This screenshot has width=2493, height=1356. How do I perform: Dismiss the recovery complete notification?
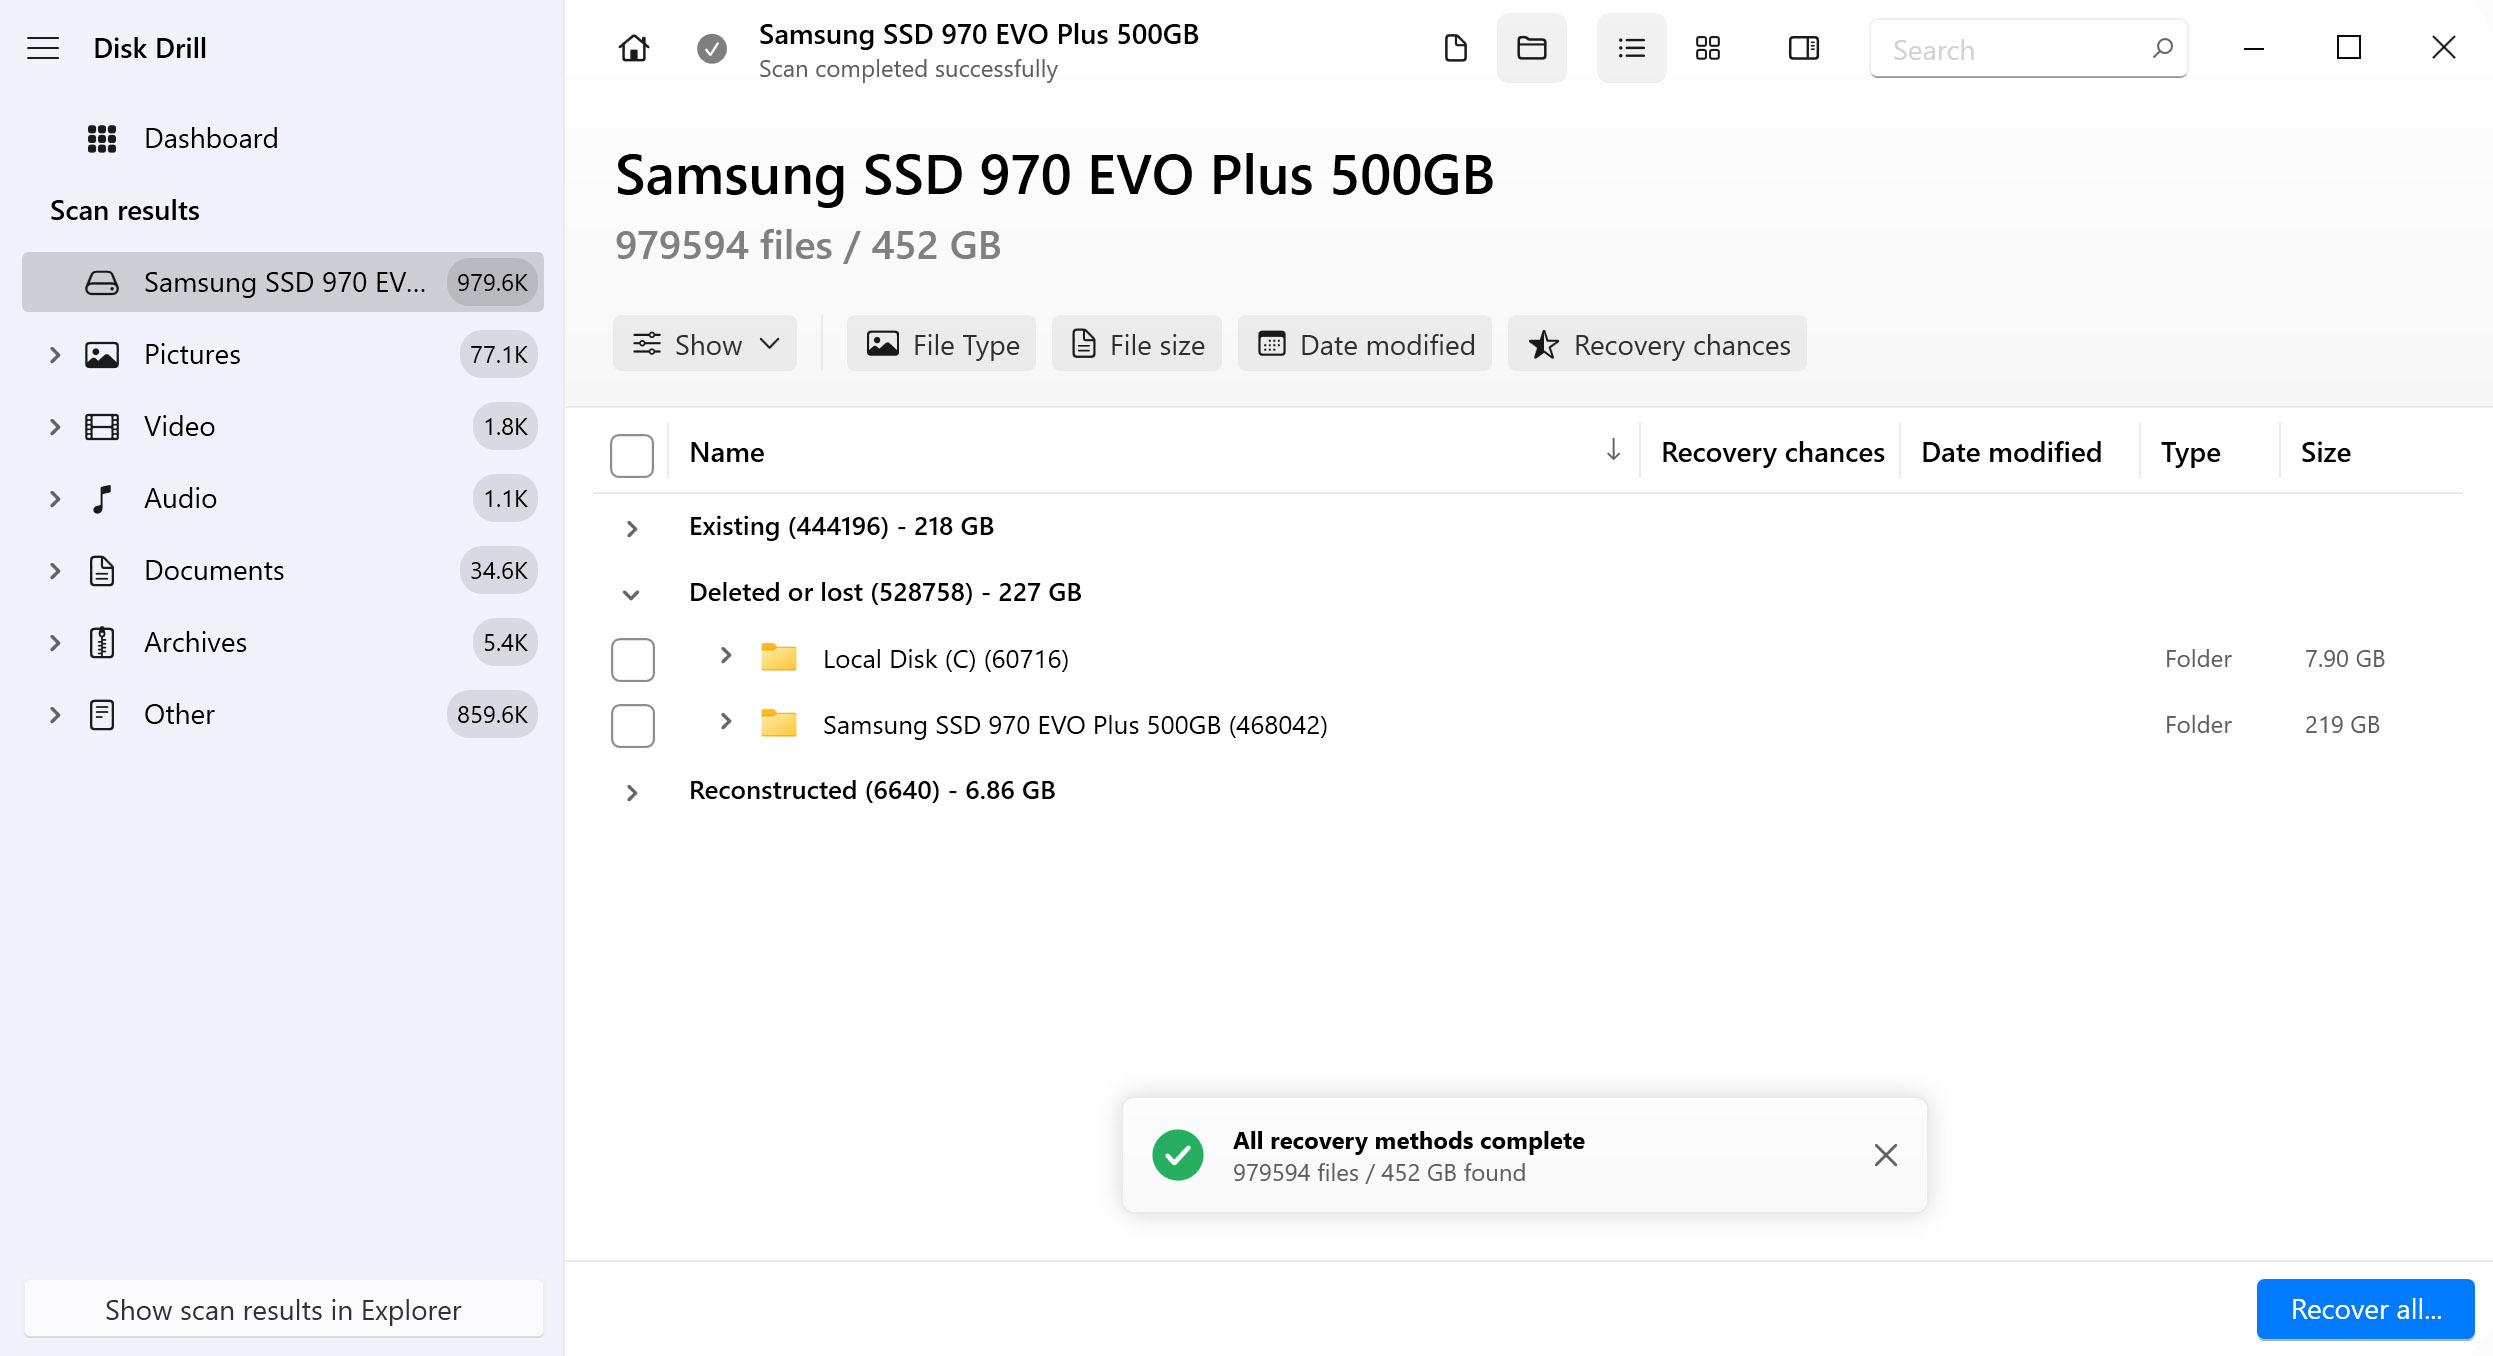[1885, 1155]
